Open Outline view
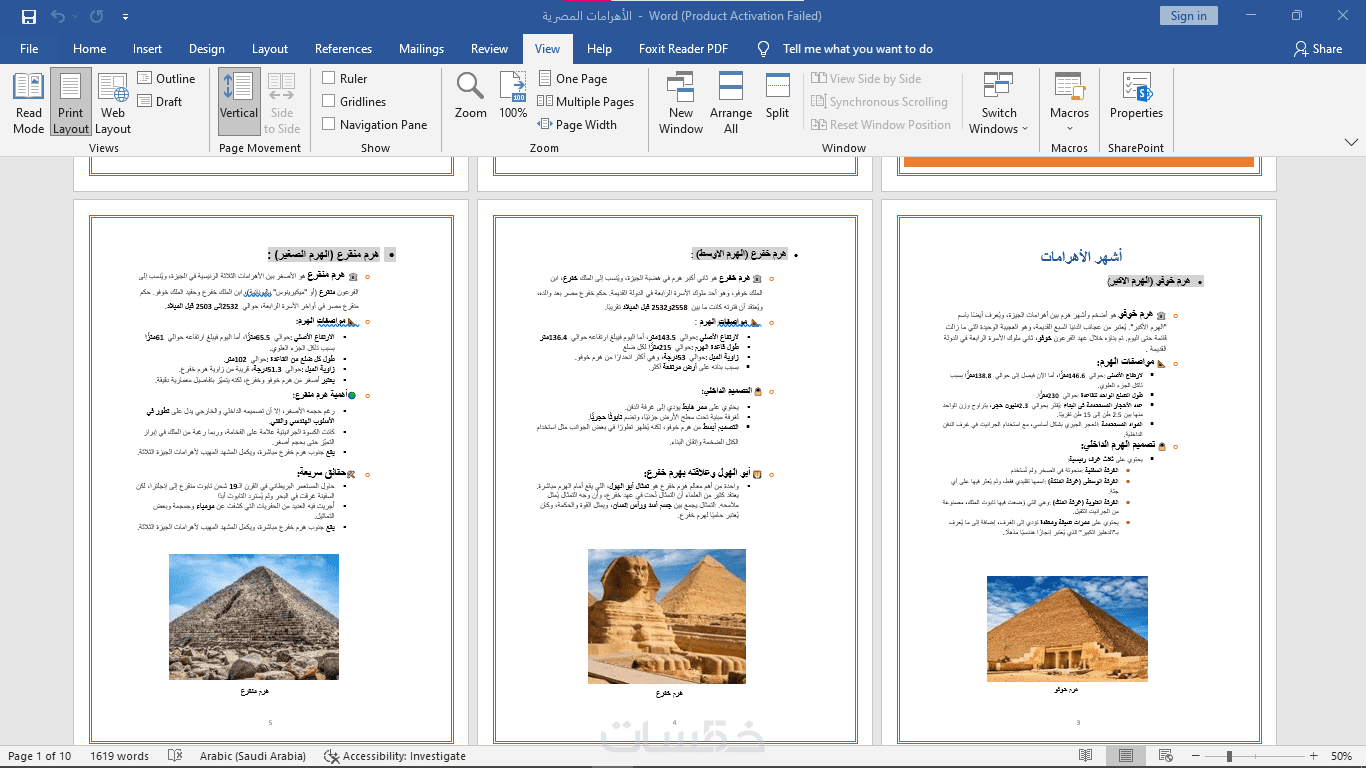 click(x=166, y=78)
